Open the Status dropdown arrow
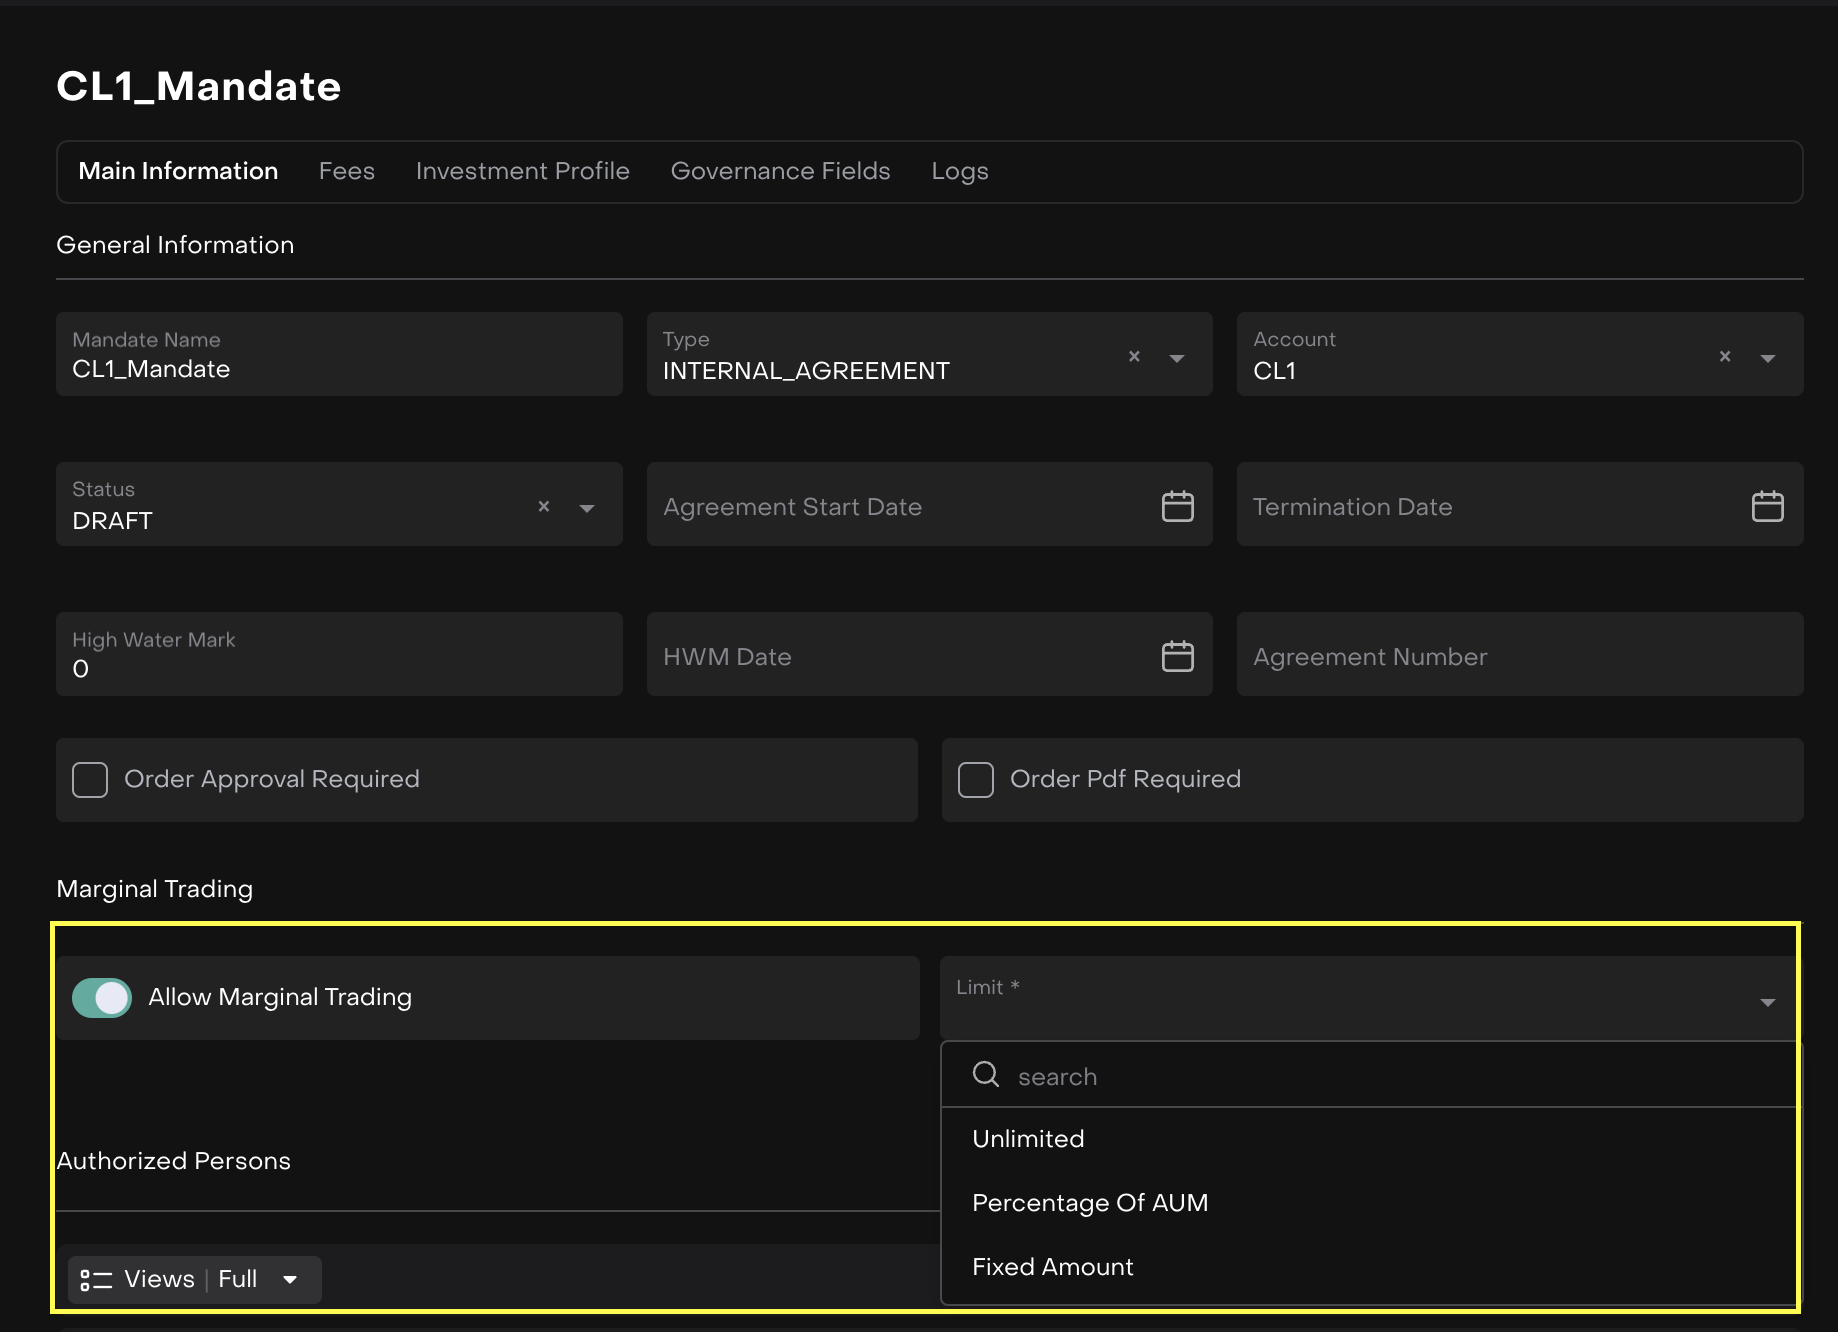1838x1332 pixels. click(x=587, y=508)
